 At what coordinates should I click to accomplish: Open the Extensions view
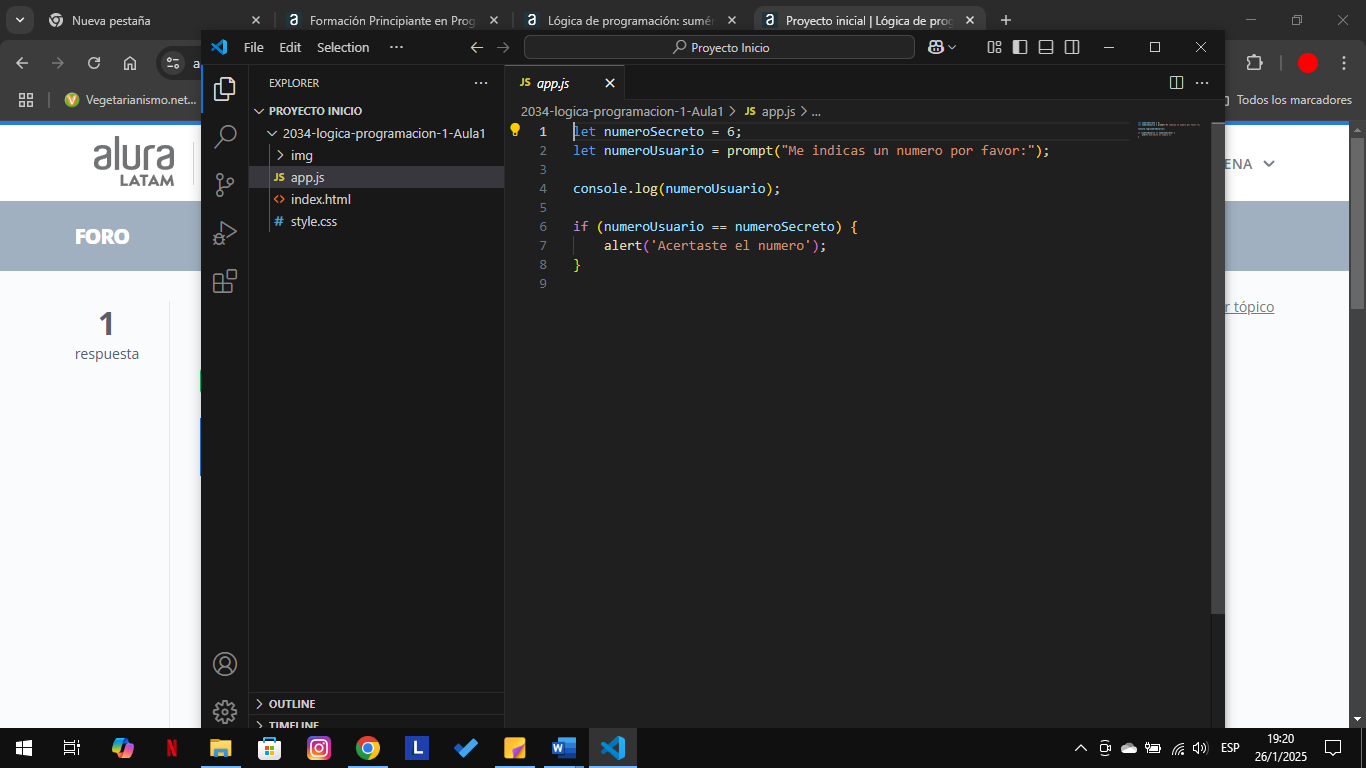[x=225, y=281]
